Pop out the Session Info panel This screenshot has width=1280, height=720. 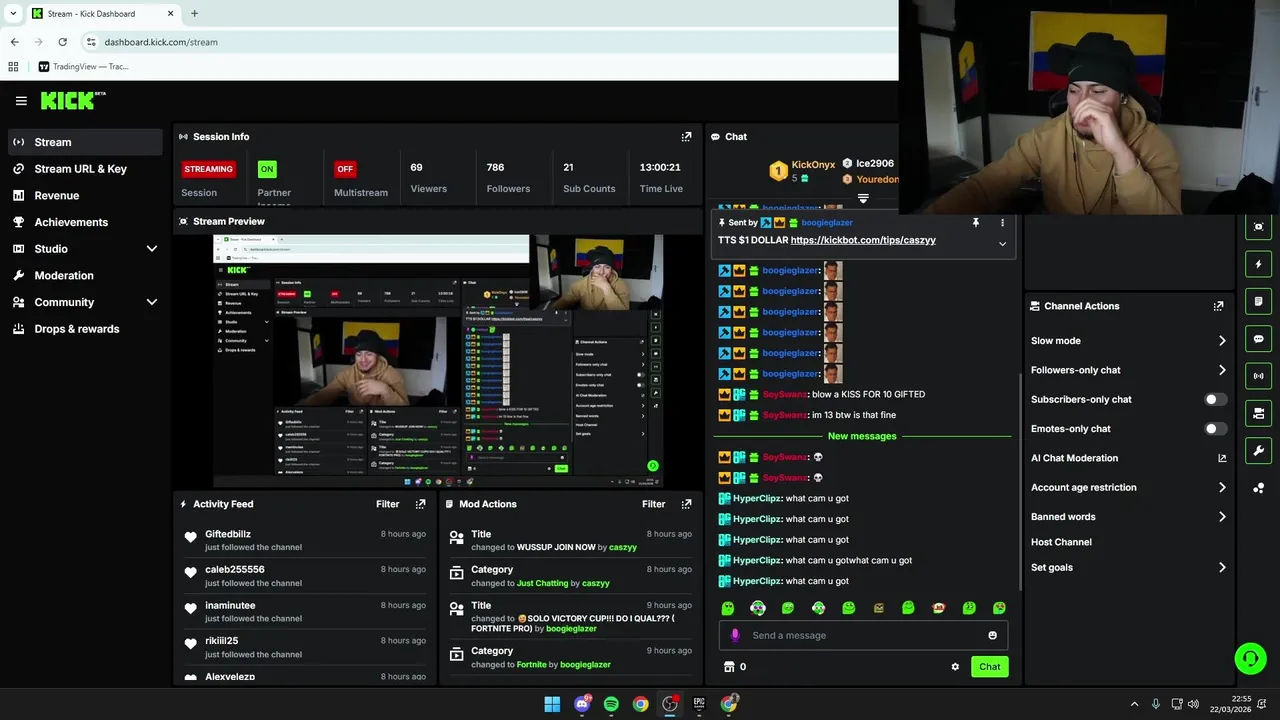coord(686,137)
